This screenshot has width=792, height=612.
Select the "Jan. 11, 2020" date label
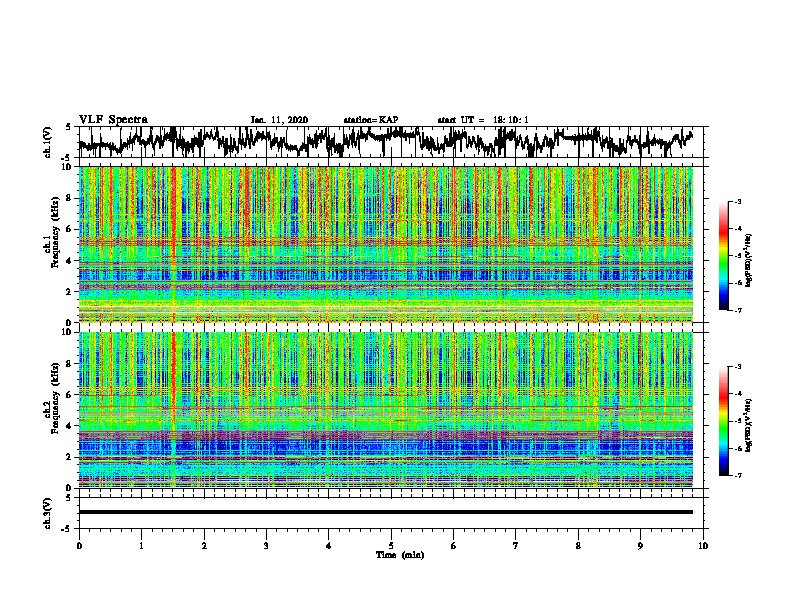click(279, 120)
